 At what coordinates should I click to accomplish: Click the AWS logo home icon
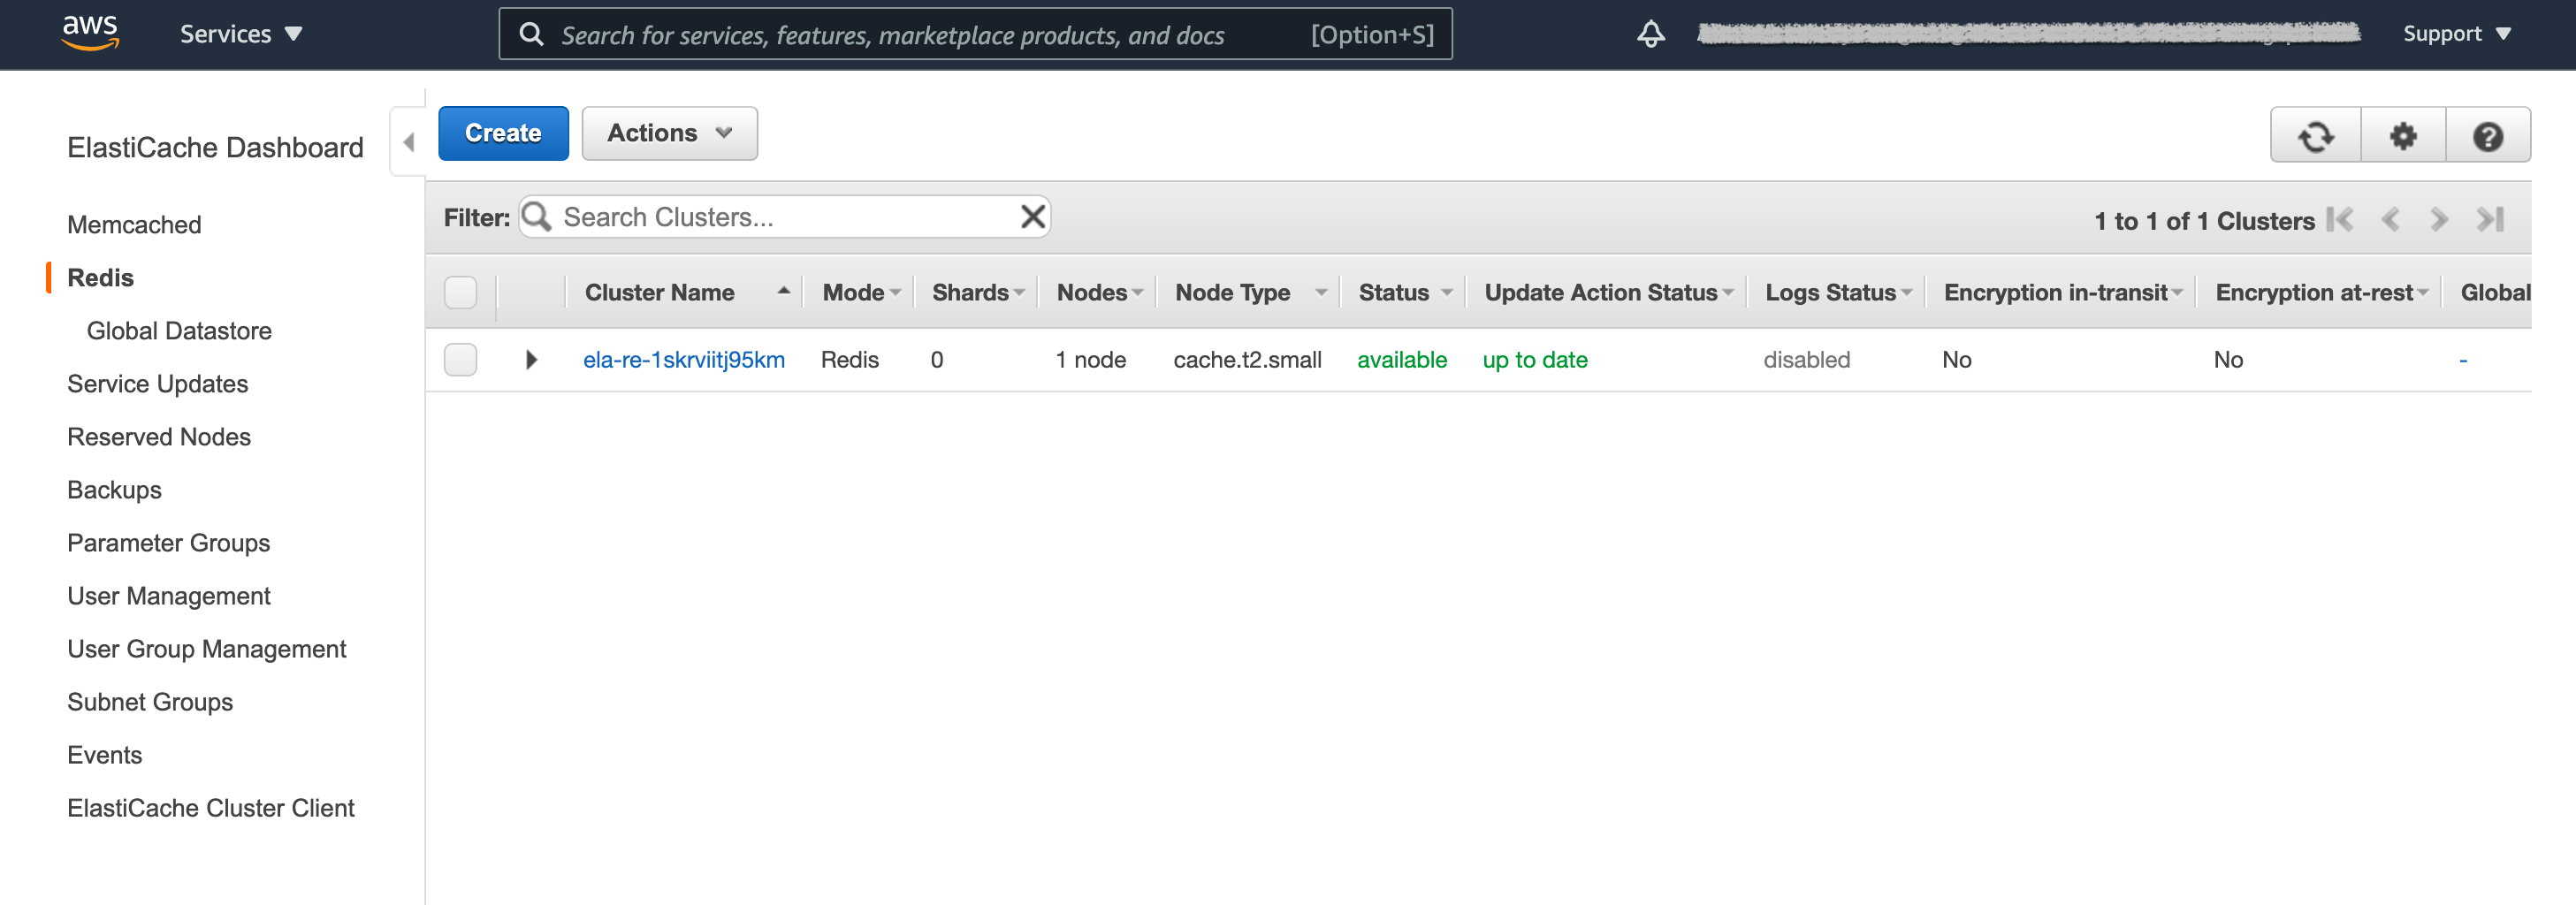point(90,32)
